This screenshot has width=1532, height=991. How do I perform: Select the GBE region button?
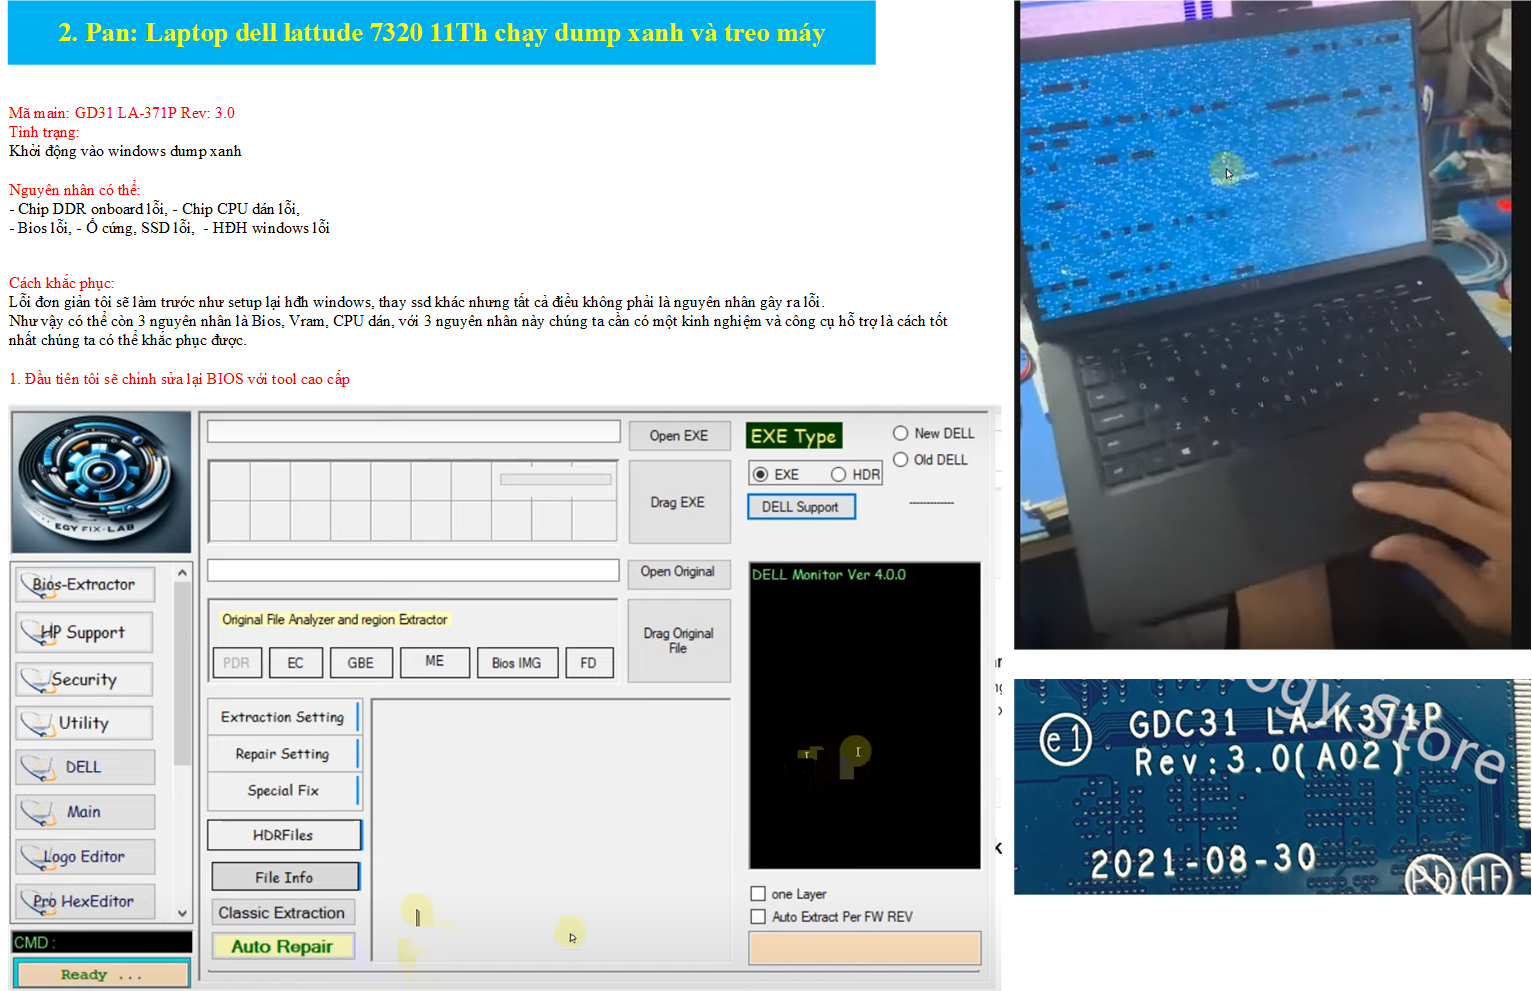click(x=361, y=663)
